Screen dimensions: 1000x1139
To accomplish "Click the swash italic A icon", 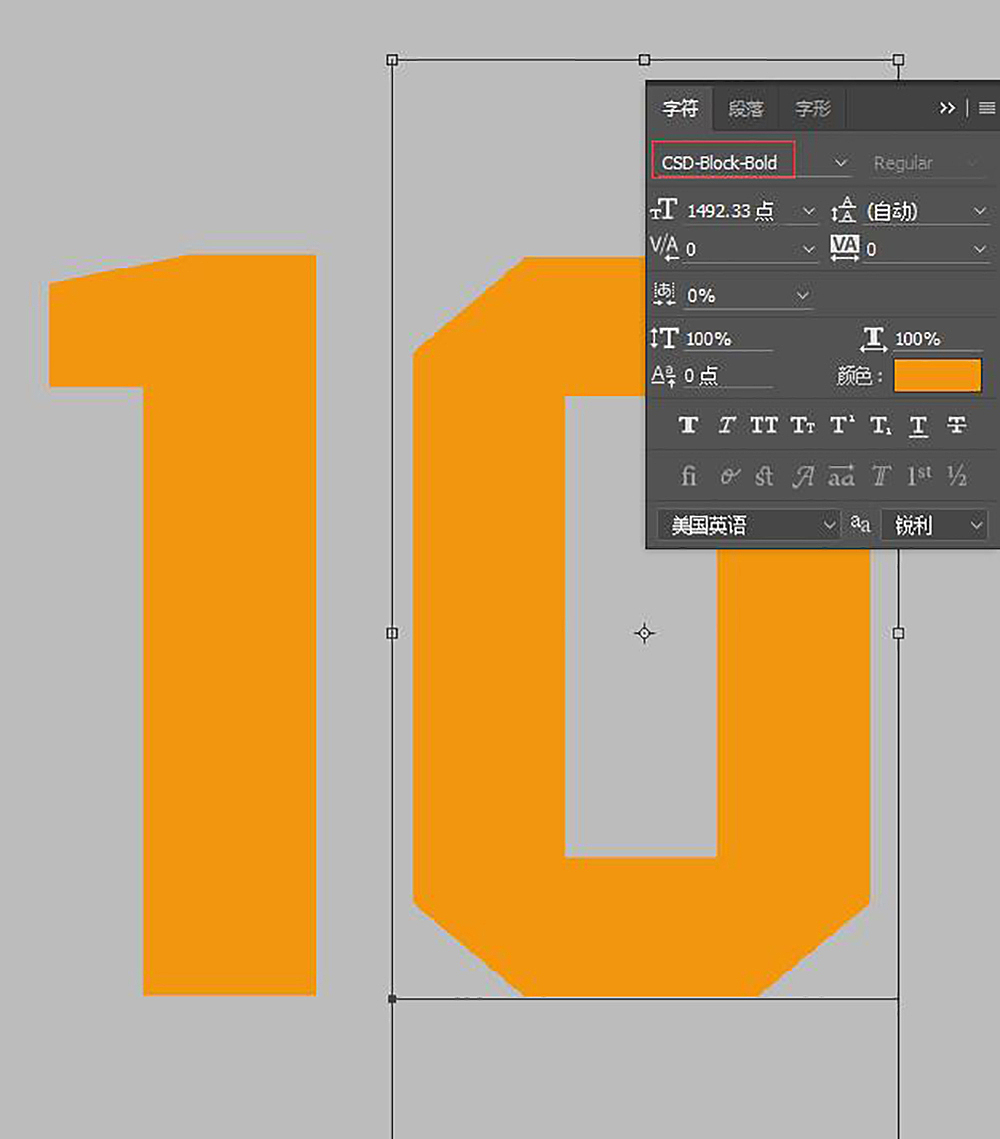I will [x=803, y=477].
